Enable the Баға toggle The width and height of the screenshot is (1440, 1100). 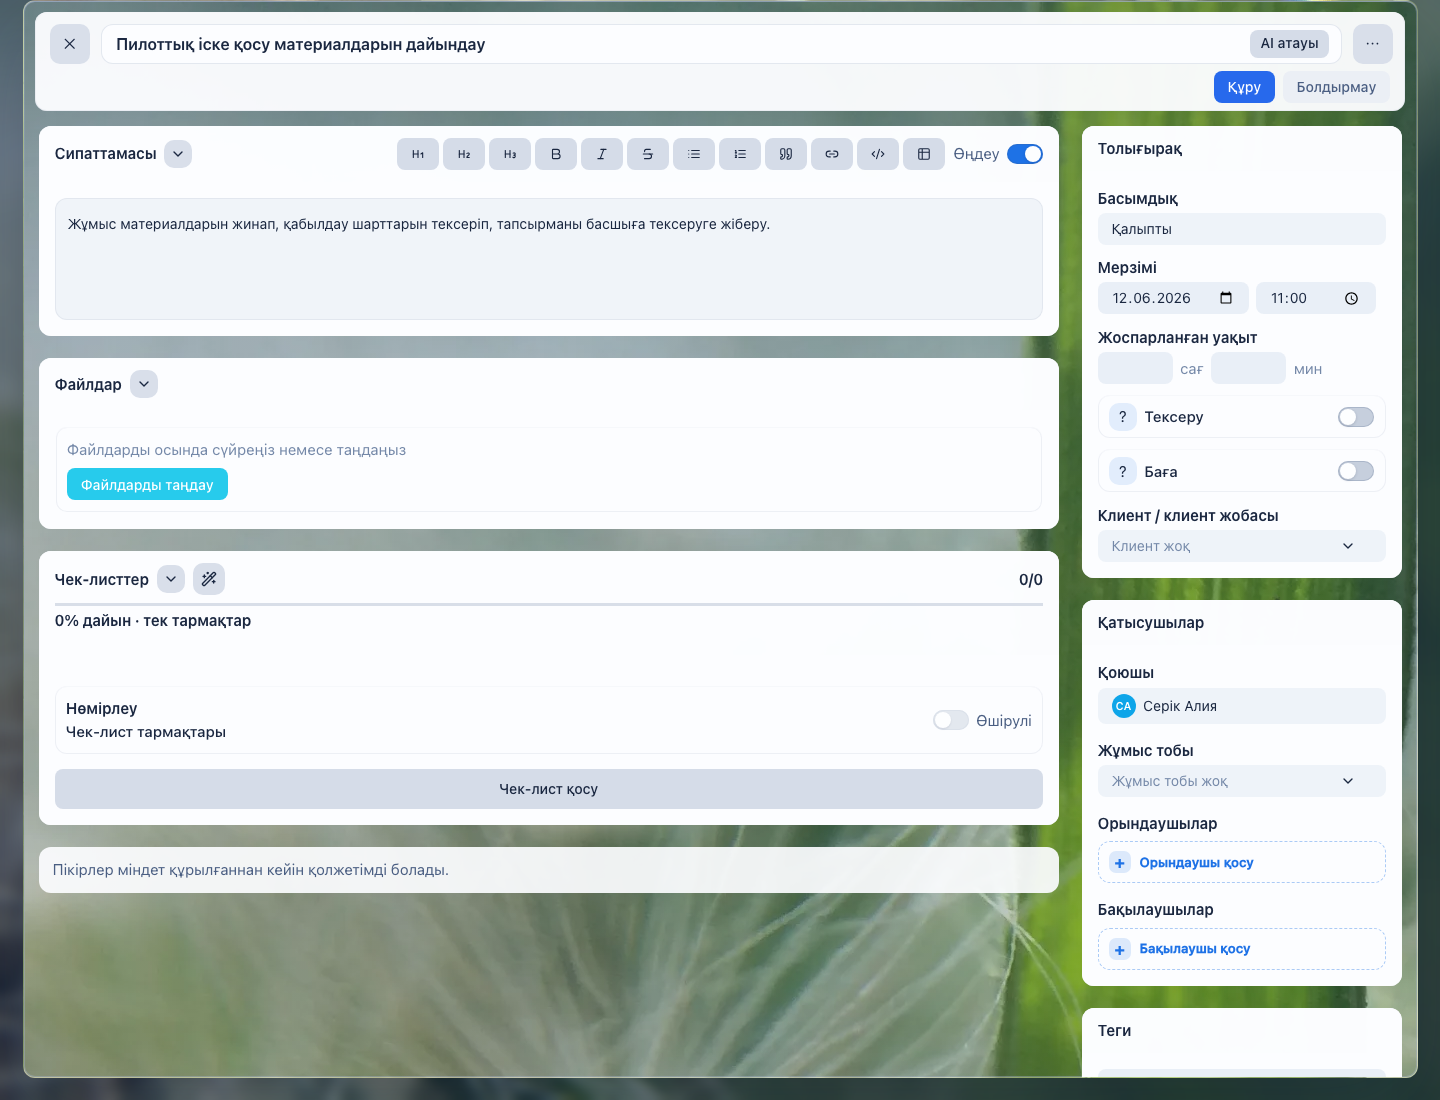point(1356,471)
